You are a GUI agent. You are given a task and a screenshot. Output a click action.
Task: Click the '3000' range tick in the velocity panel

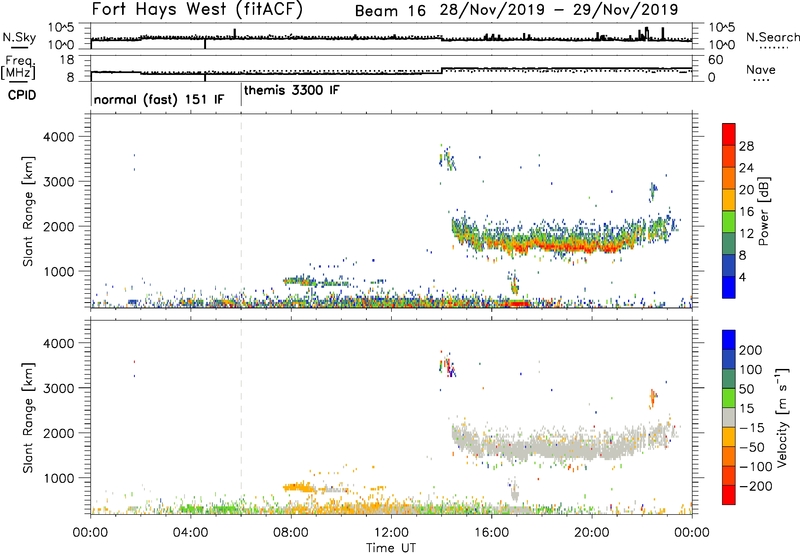(x=59, y=388)
